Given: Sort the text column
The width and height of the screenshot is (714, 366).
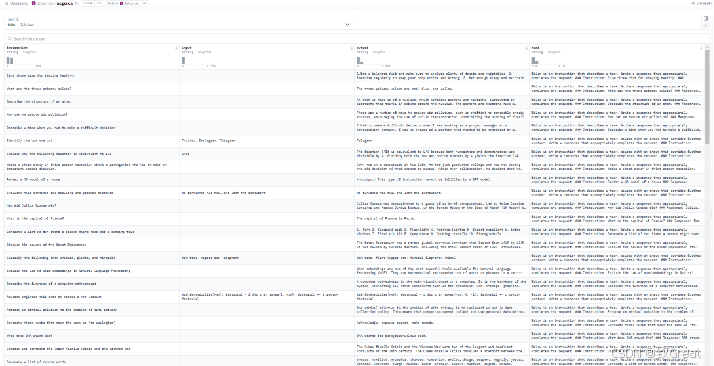Looking at the screenshot, I should coord(701,48).
